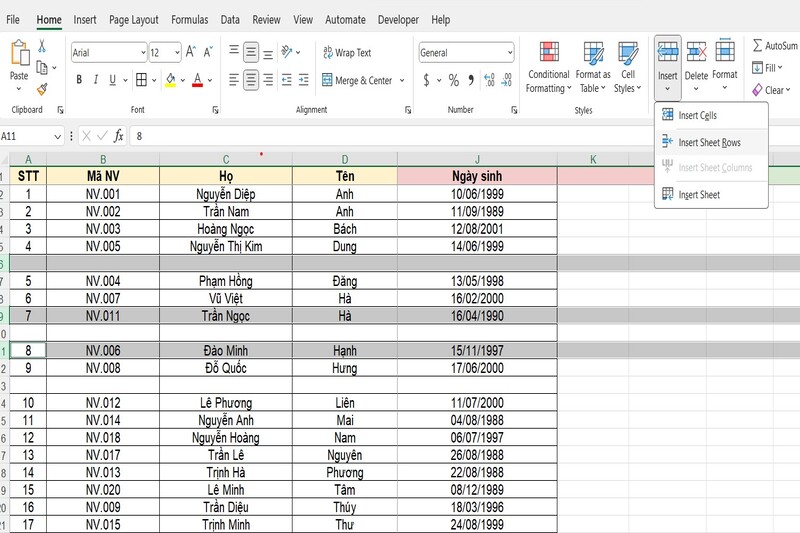
Task: Switch to the Page Layout tab
Action: 133,19
